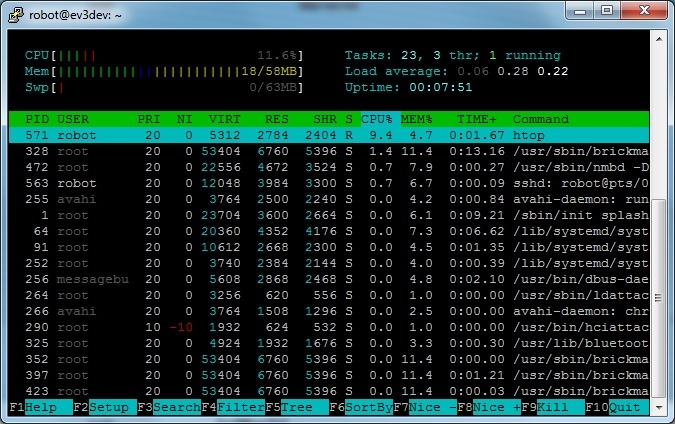
Task: Click the TIME+ column header
Action: [x=477, y=119]
